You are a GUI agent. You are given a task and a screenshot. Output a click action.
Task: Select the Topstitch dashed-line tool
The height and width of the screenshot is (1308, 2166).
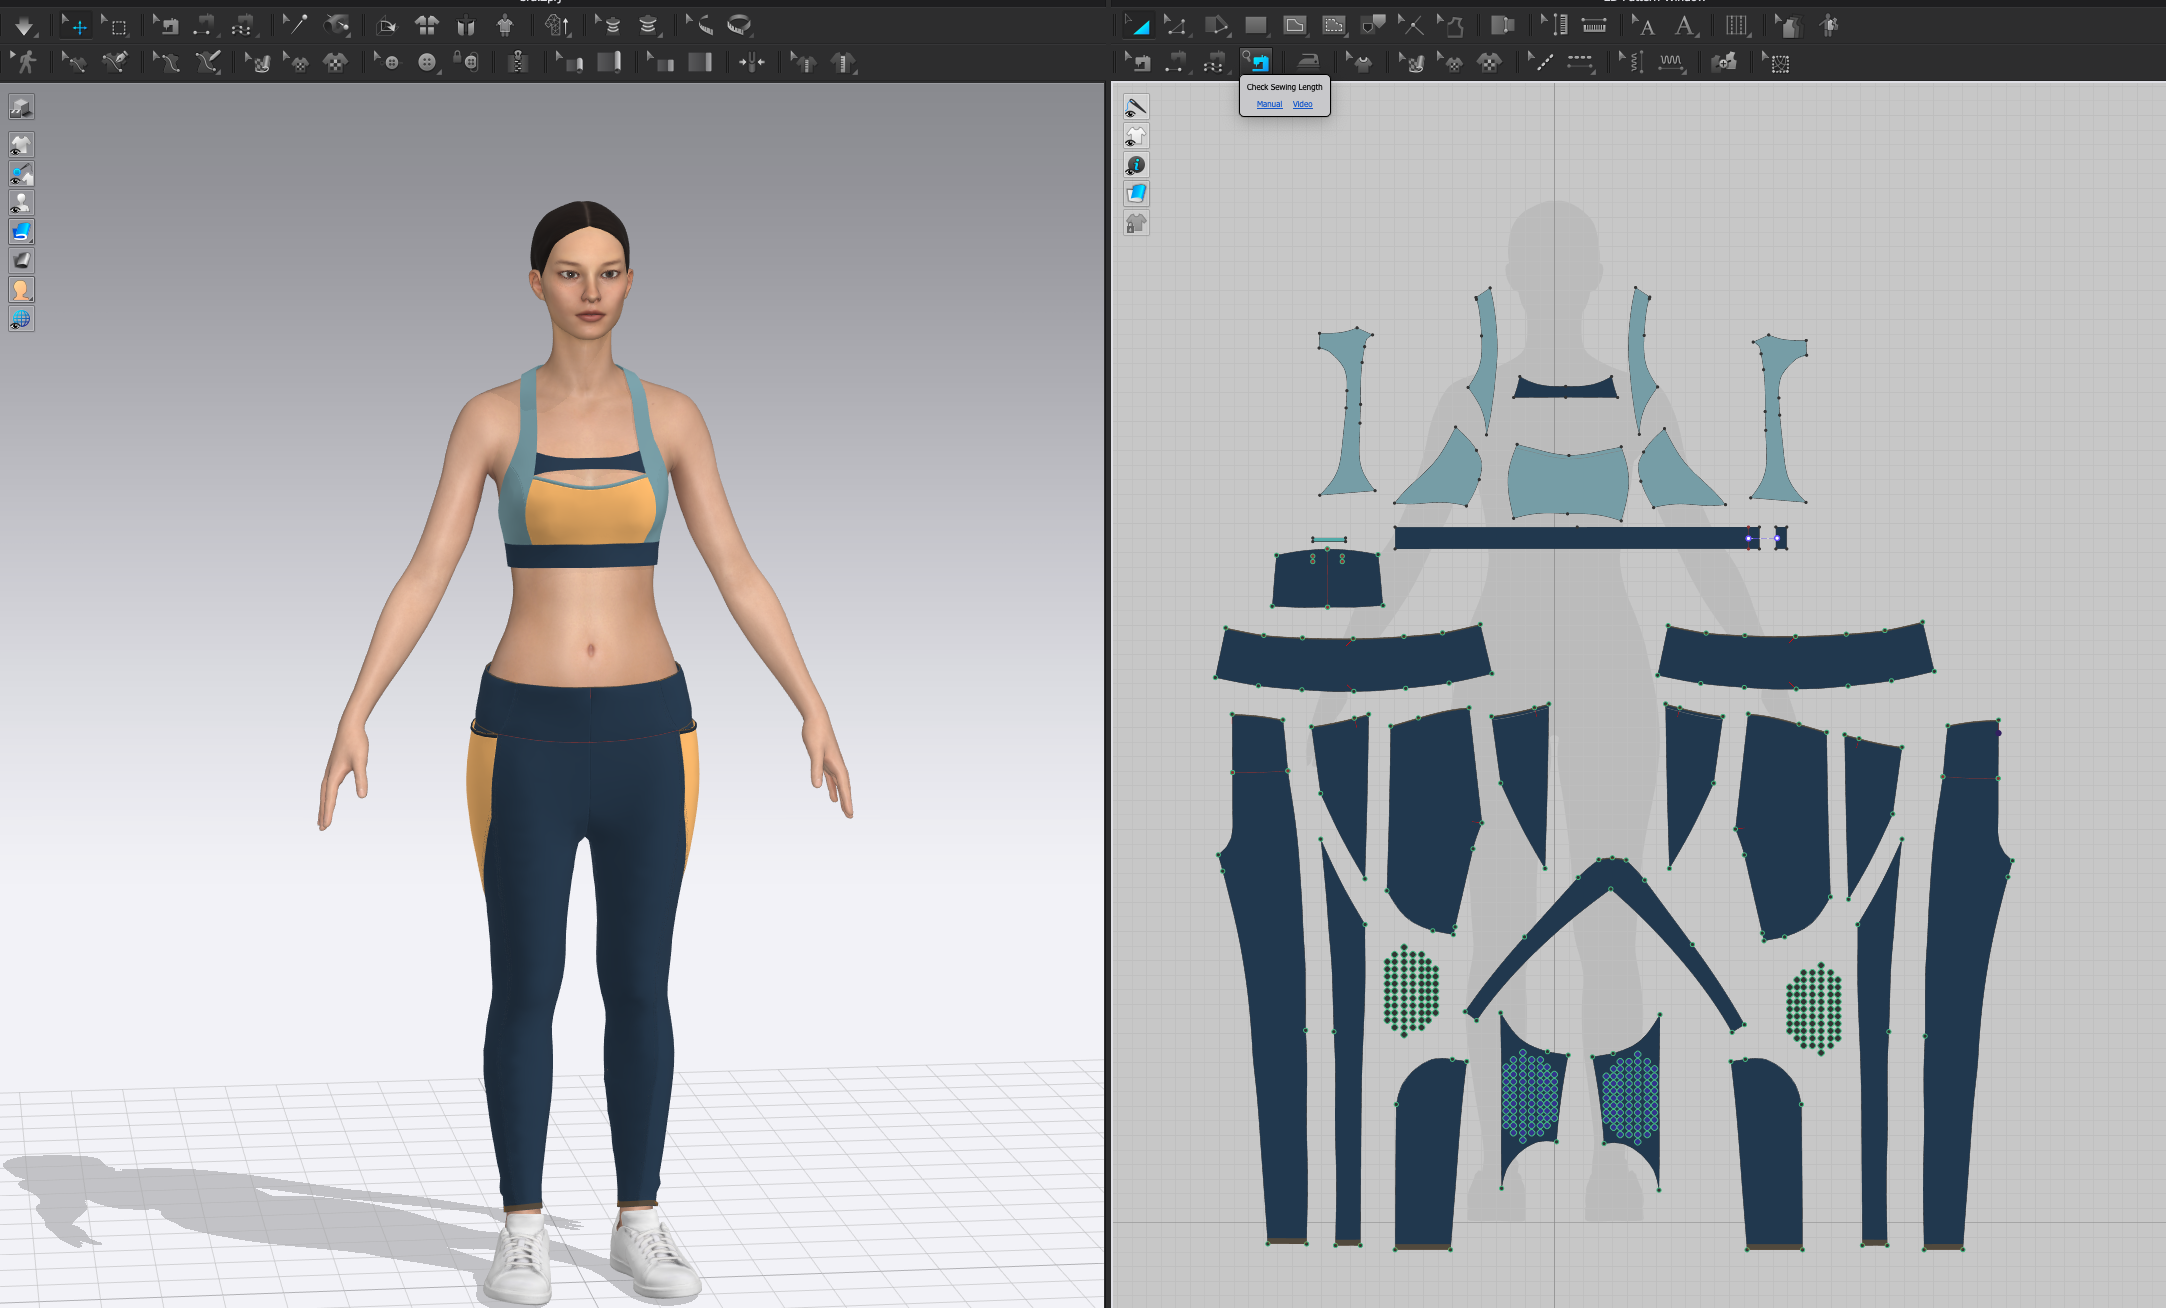pos(1579,62)
